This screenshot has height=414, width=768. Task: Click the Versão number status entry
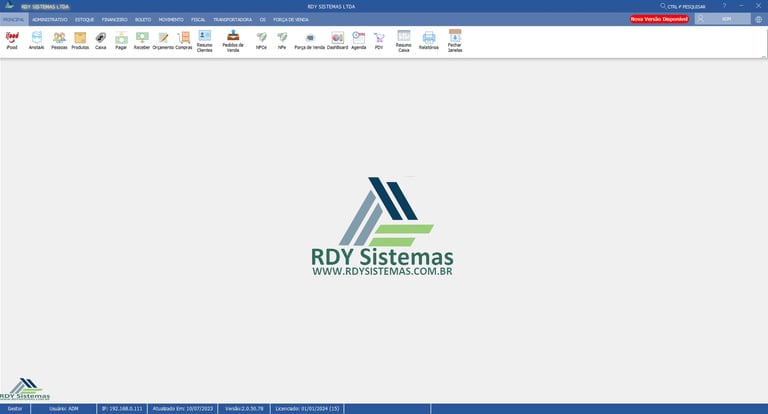pos(244,409)
